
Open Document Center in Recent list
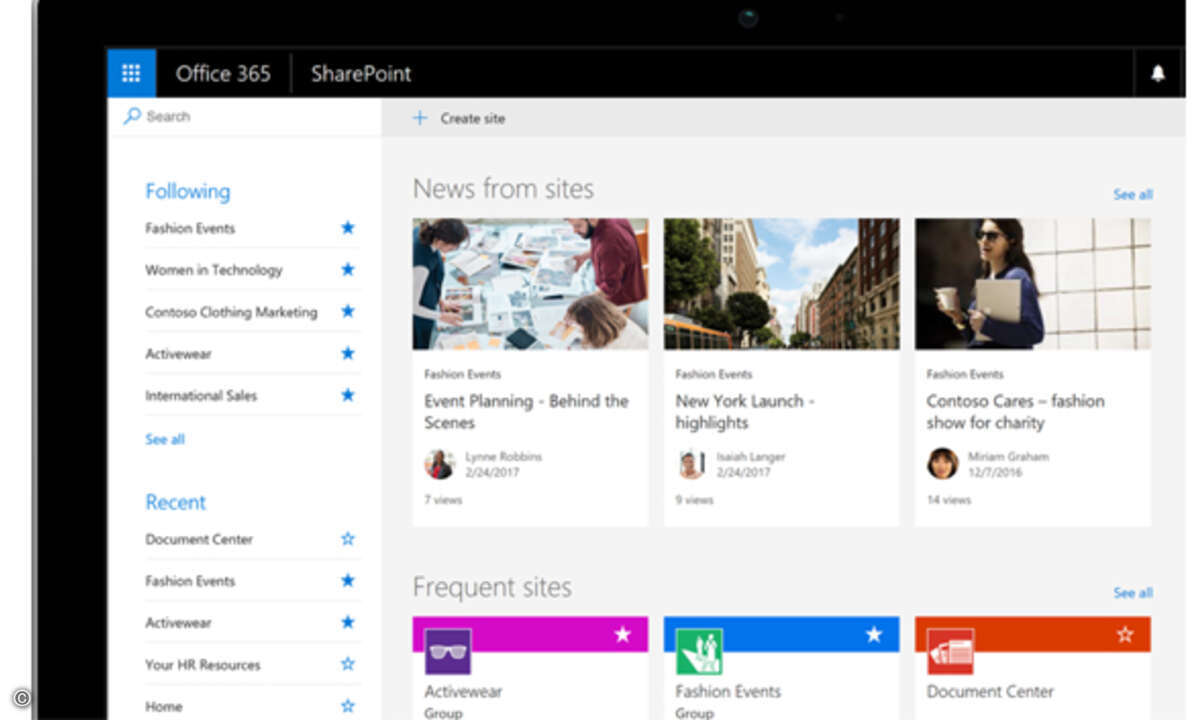coord(199,539)
